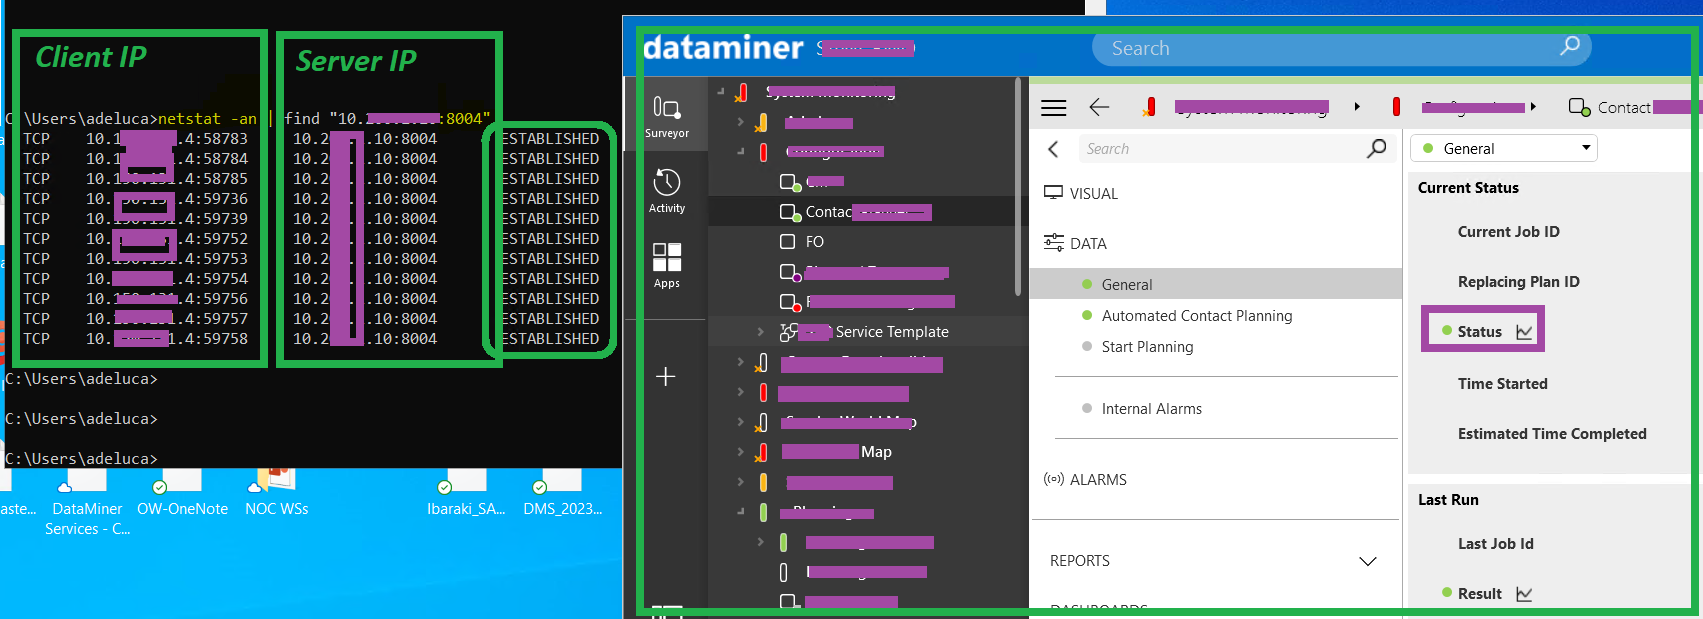
Task: Expand the Map view tree node arrow
Action: coord(740,452)
